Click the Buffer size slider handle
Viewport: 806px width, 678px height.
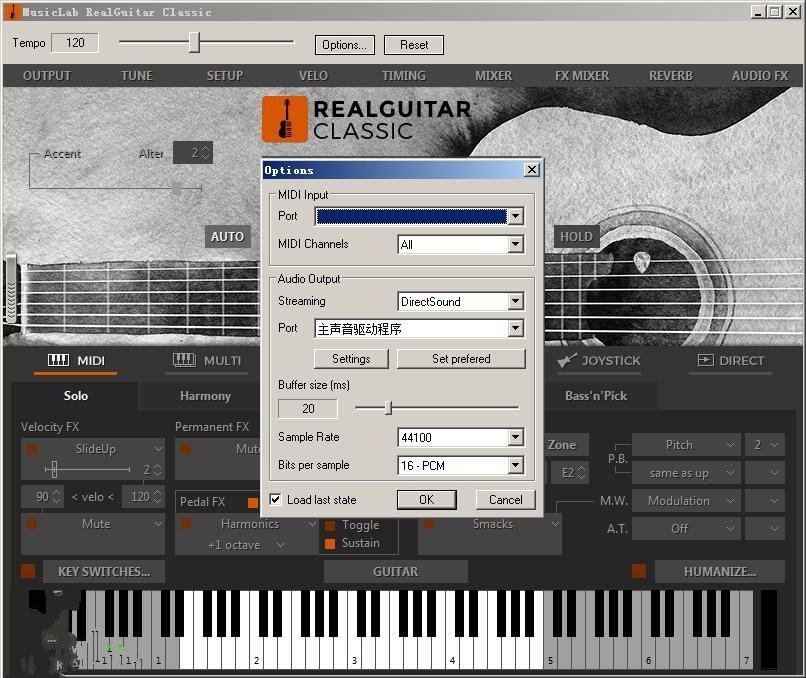tap(389, 408)
